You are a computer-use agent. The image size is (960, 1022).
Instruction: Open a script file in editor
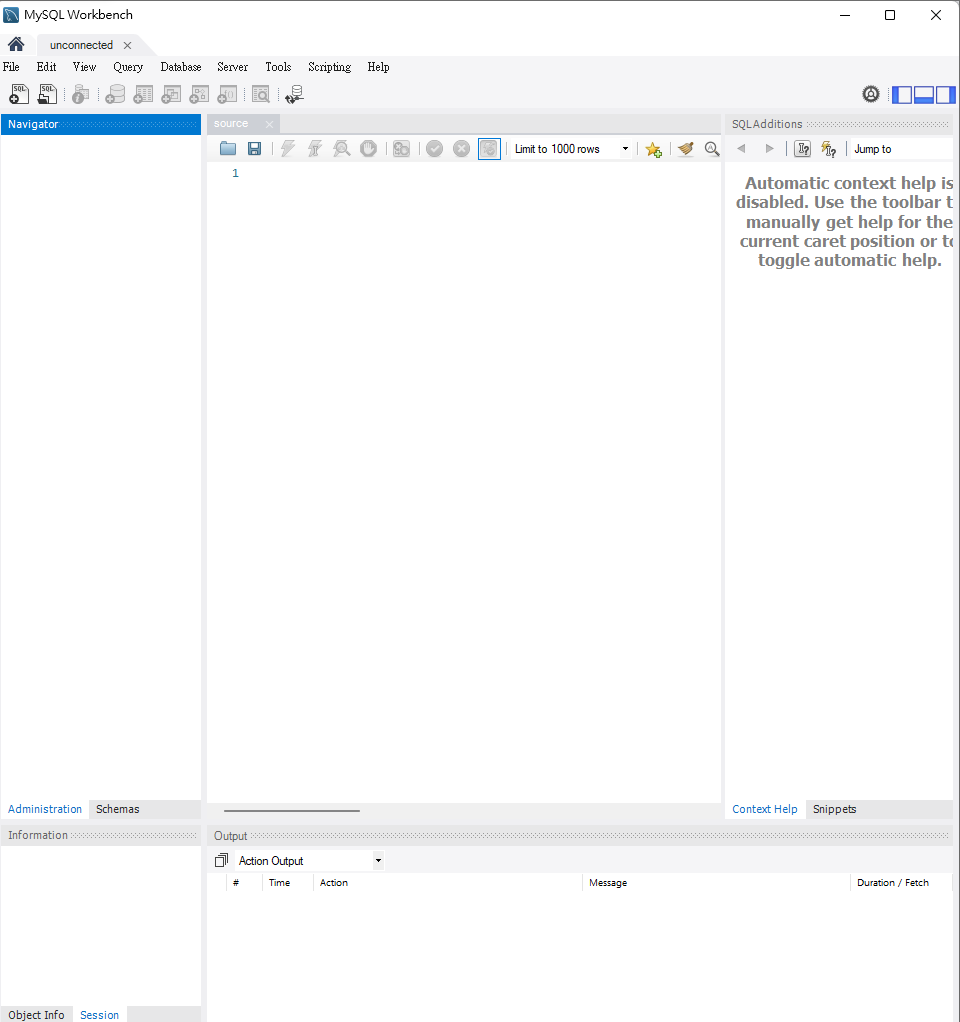227,149
